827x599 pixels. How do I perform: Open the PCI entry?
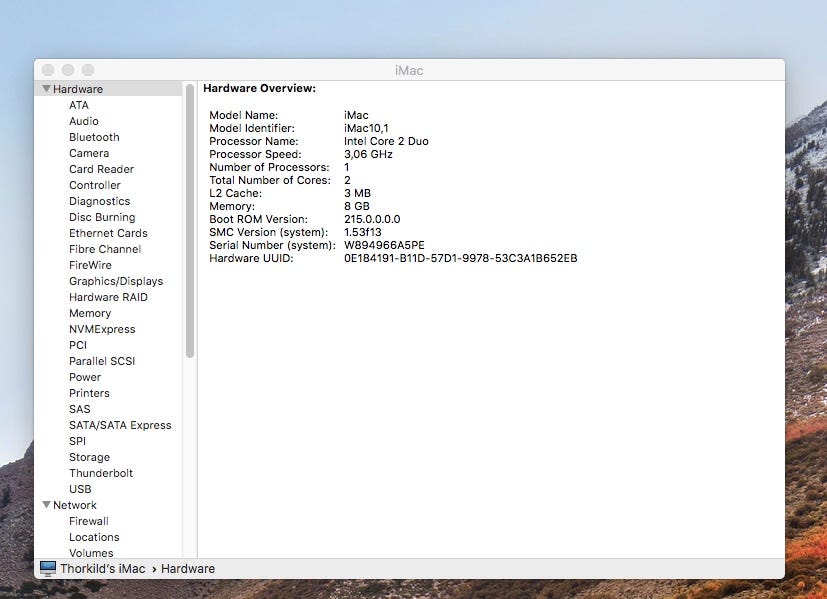pyautogui.click(x=78, y=345)
